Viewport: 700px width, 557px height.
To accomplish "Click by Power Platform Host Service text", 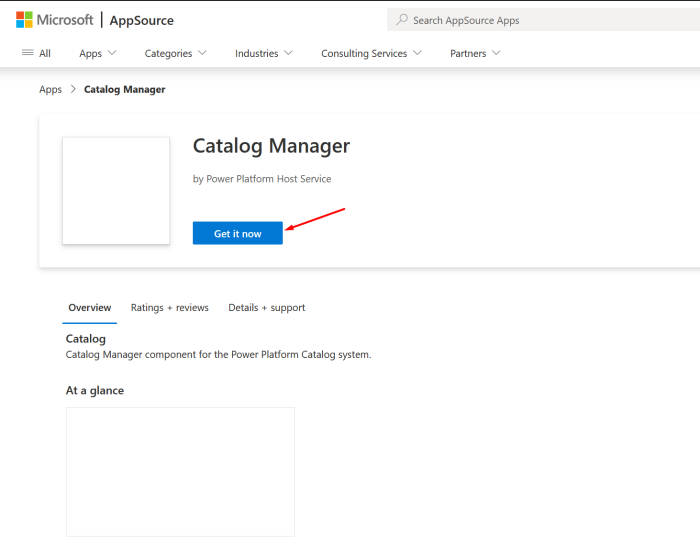I will (262, 179).
